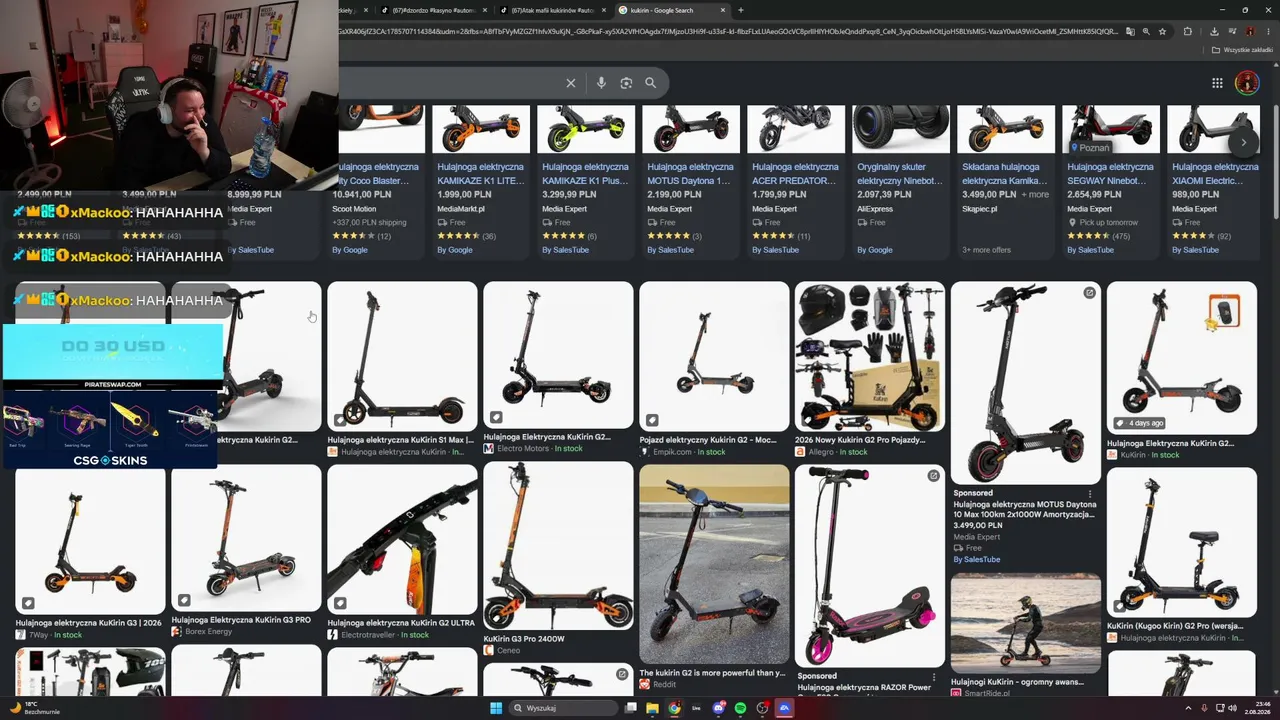Select the 'kukirin - Google Search' tab
Image resolution: width=1280 pixels, height=720 pixels.
click(x=671, y=10)
